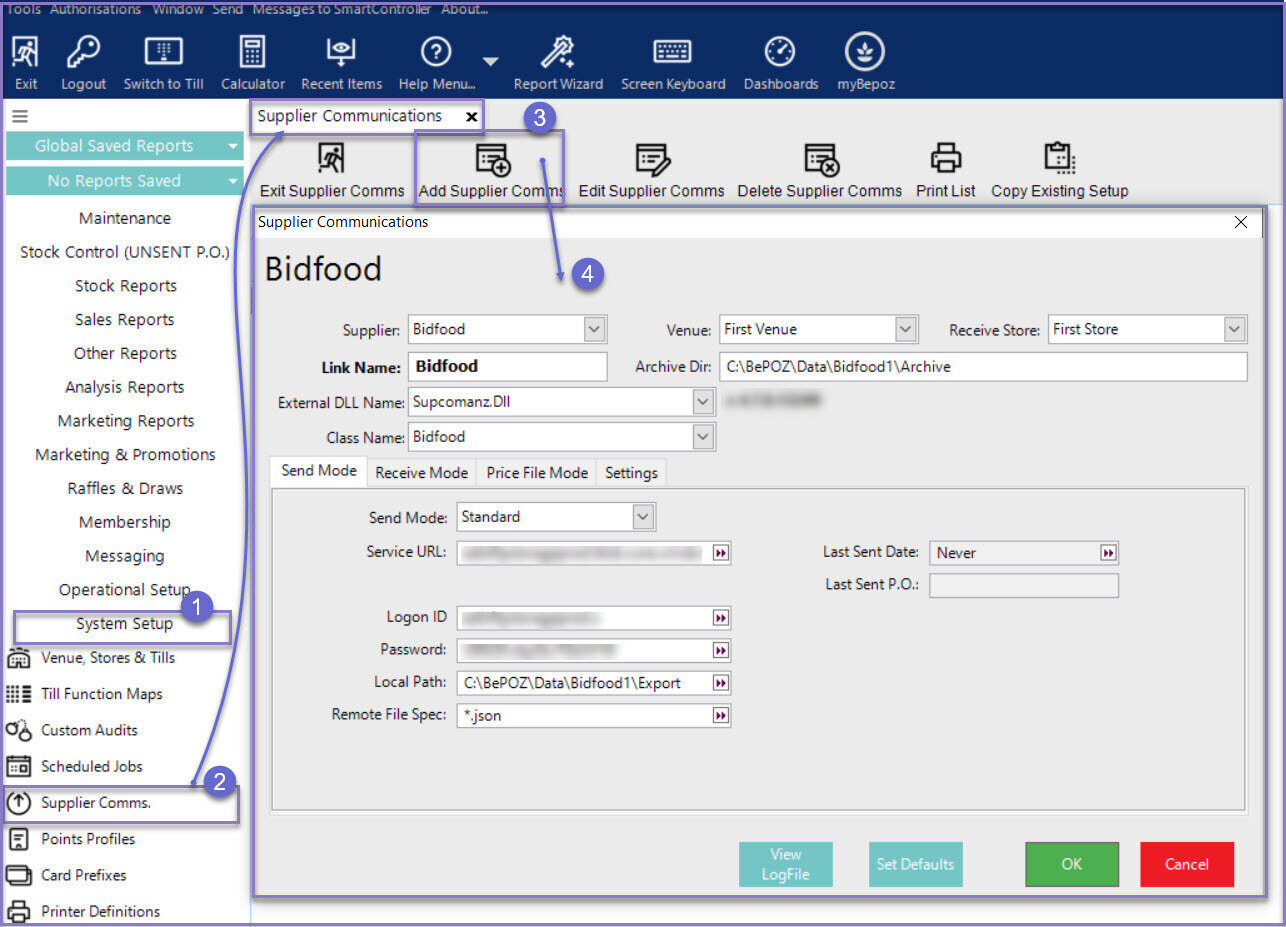Switch to the Send Mode tab
Viewport: 1286px width, 927px height.
(319, 471)
